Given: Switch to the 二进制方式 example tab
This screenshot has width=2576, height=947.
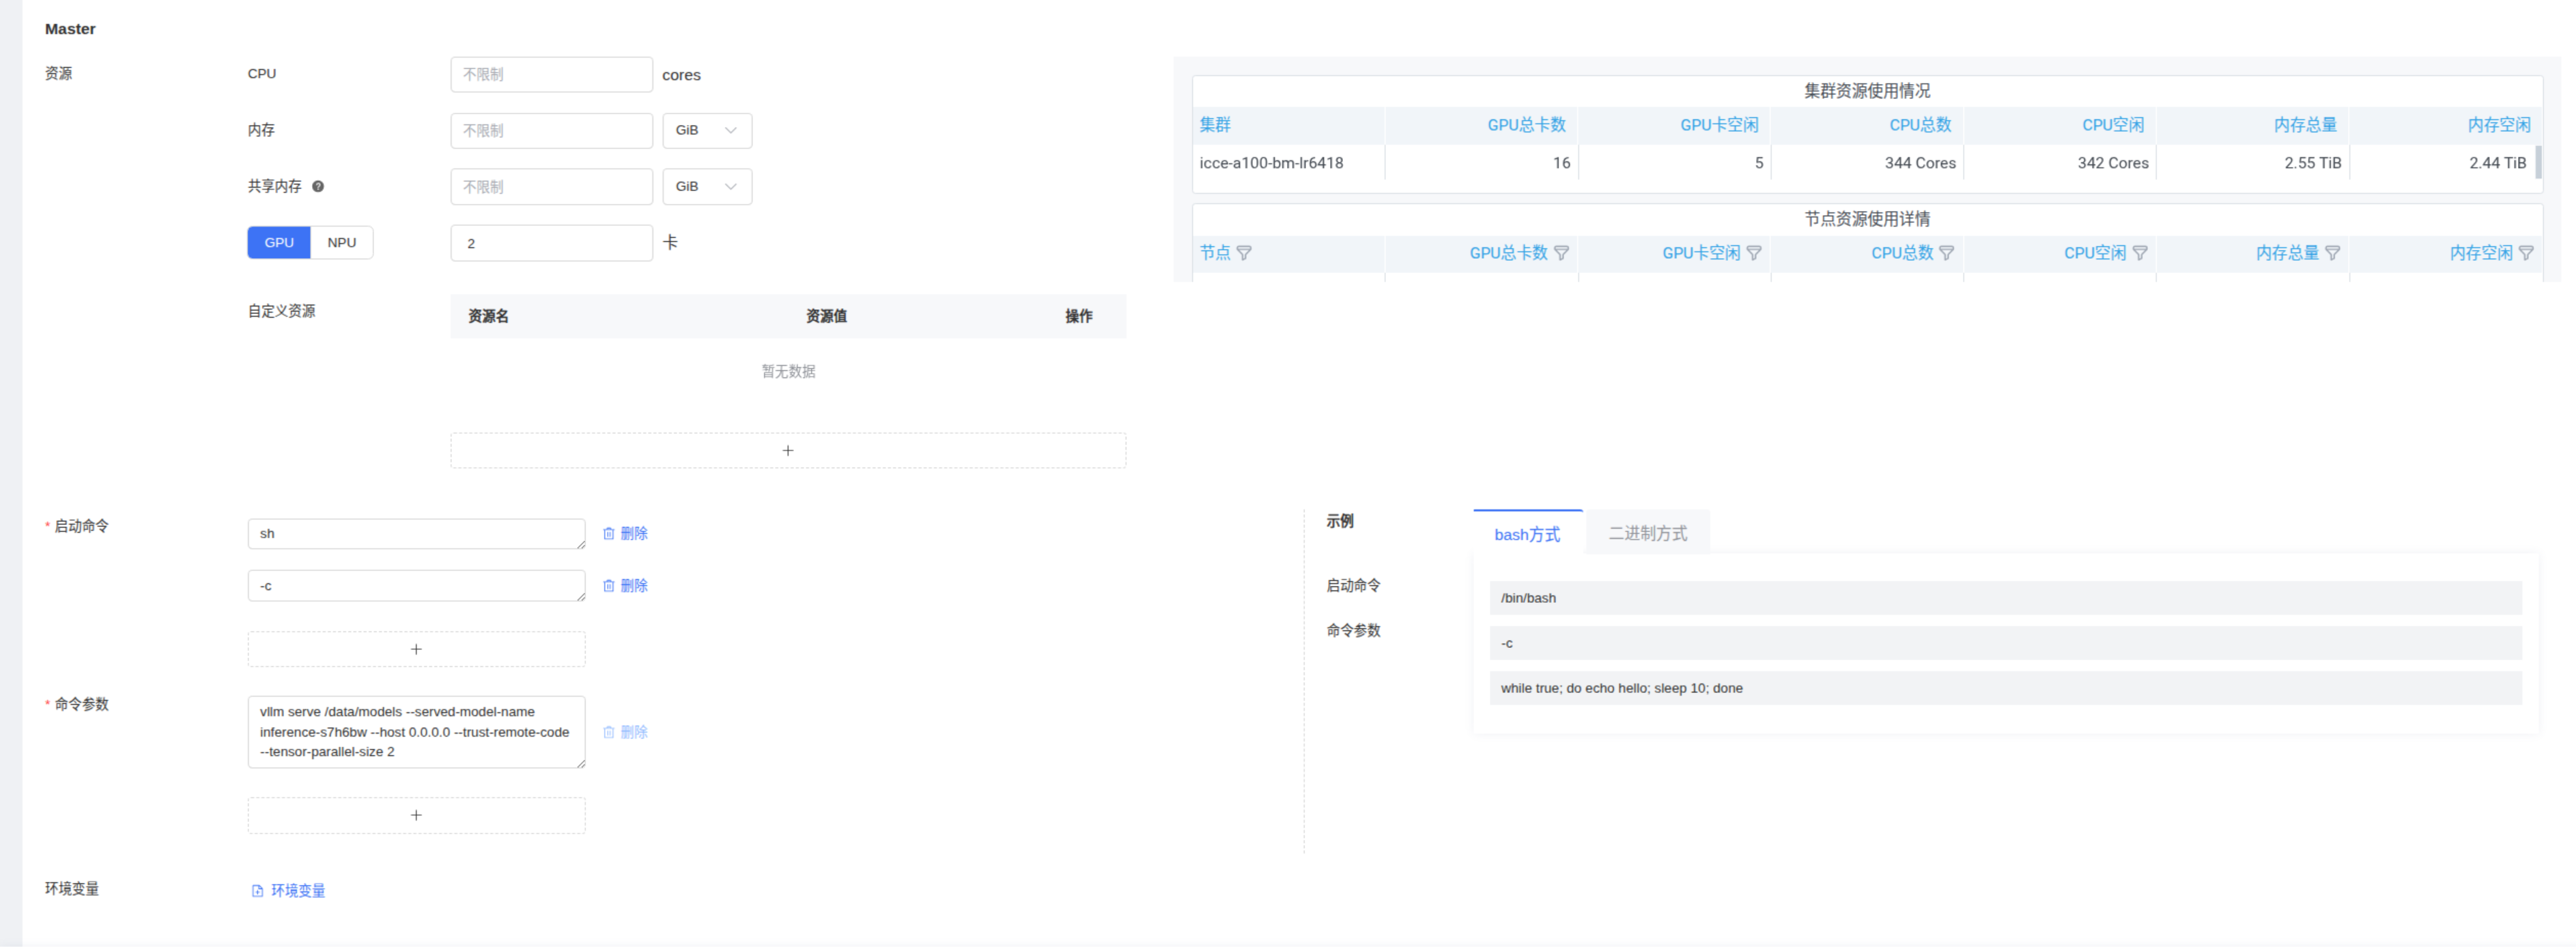Looking at the screenshot, I should tap(1647, 533).
